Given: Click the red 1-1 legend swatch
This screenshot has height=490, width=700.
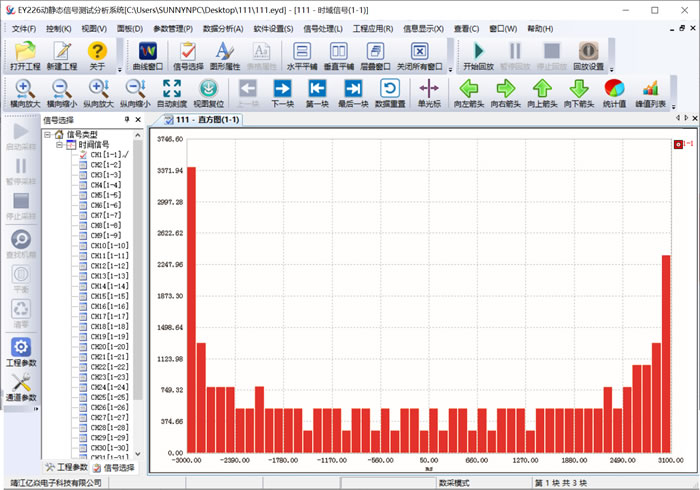Looking at the screenshot, I should tap(678, 144).
